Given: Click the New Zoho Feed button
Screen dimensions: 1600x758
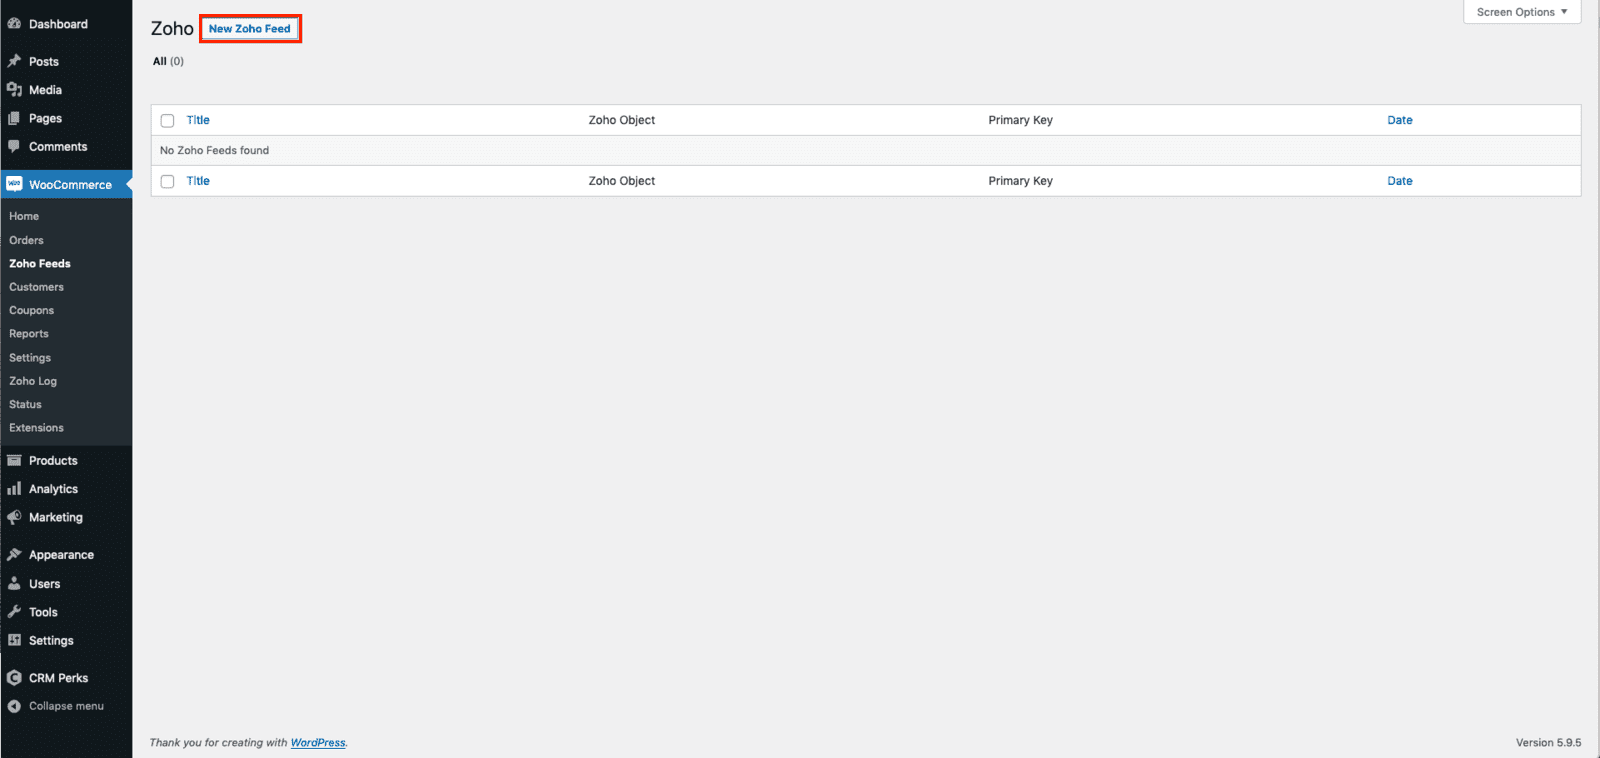Looking at the screenshot, I should tap(250, 29).
